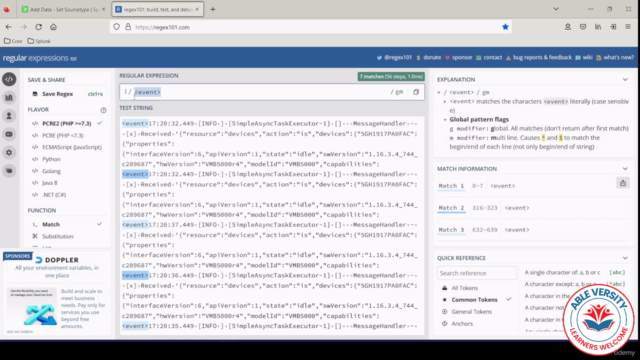Open the regex library sidebar icon
Screen dimensions: 640x360
9,98
